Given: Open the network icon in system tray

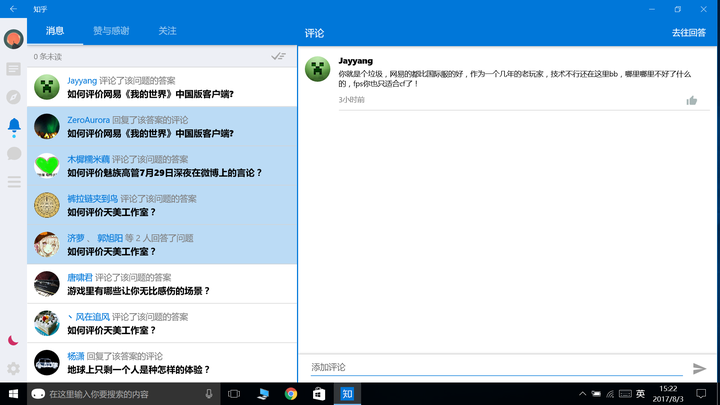Looking at the screenshot, I should pyautogui.click(x=610, y=394).
